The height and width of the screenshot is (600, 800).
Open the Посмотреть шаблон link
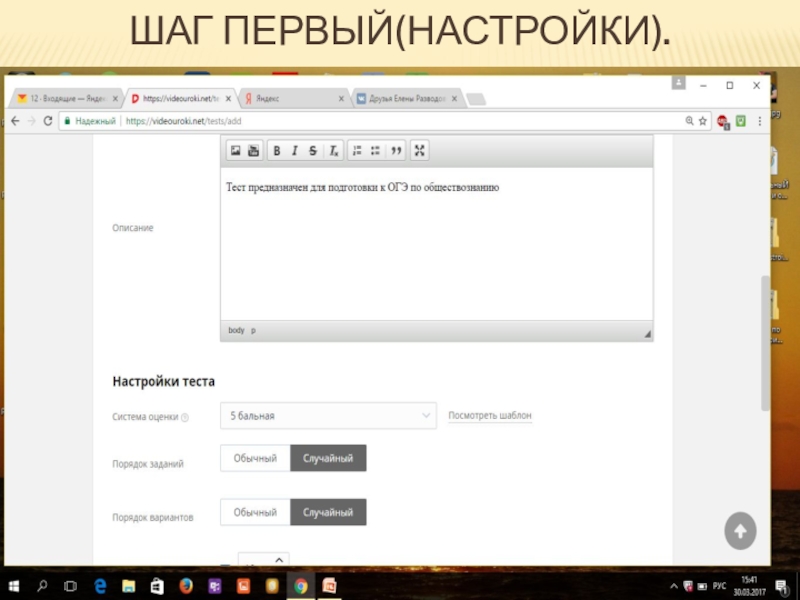[490, 415]
